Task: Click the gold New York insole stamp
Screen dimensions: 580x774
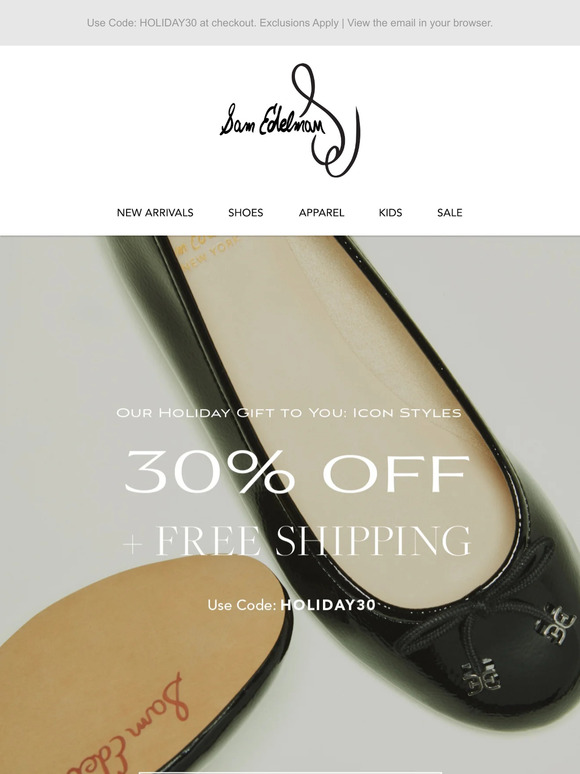Action: [208, 249]
